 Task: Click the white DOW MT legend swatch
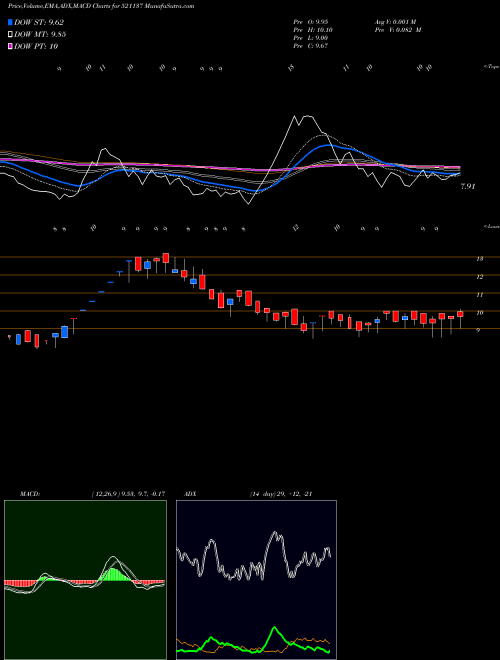[x=11, y=35]
